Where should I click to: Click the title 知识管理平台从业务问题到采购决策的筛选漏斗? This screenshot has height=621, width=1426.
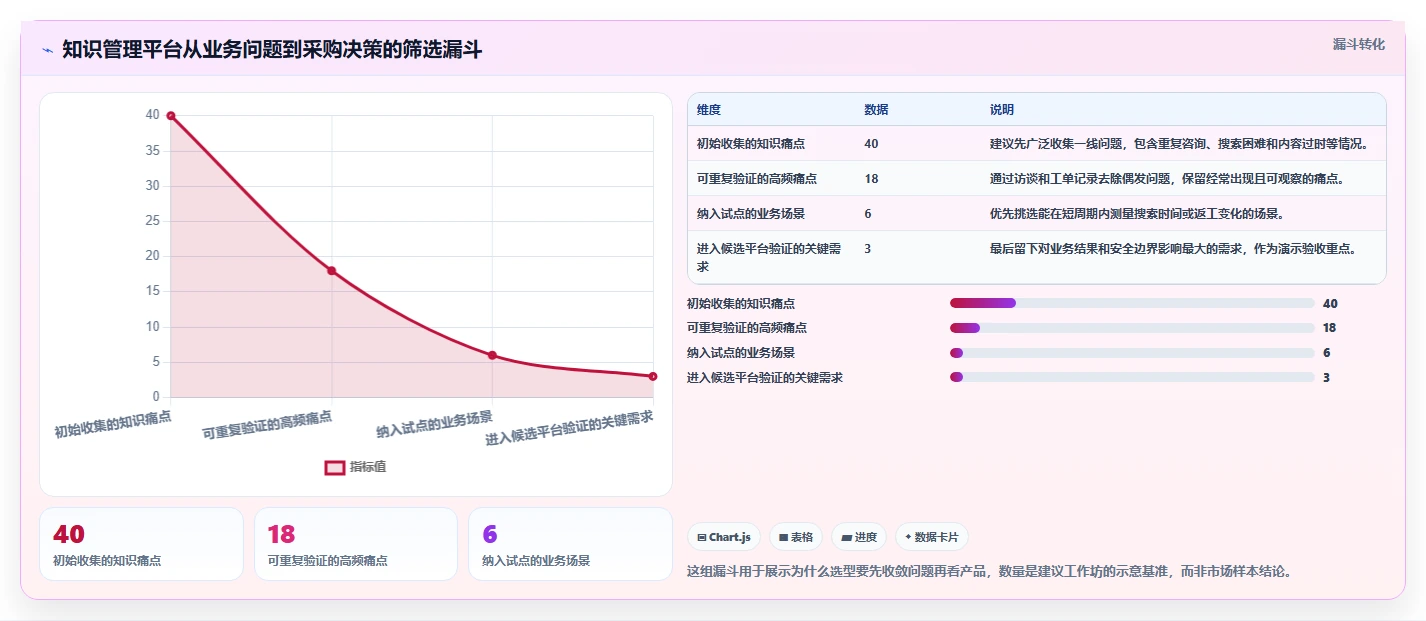[x=272, y=49]
